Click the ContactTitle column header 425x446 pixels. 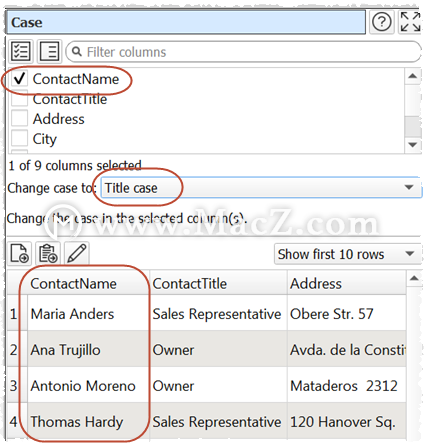tap(218, 283)
